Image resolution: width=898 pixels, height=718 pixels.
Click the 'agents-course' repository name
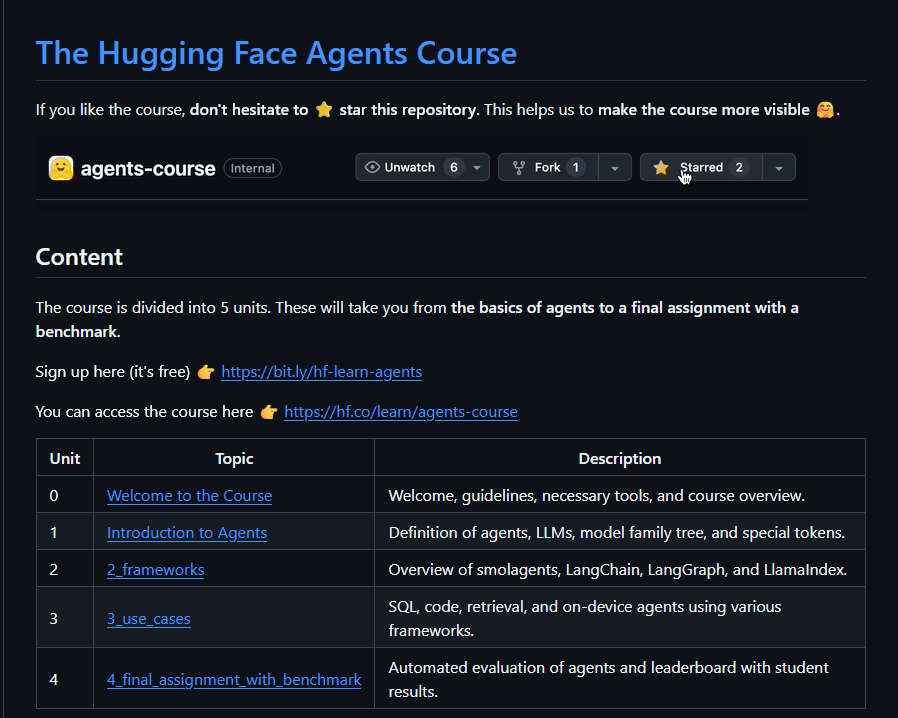148,169
